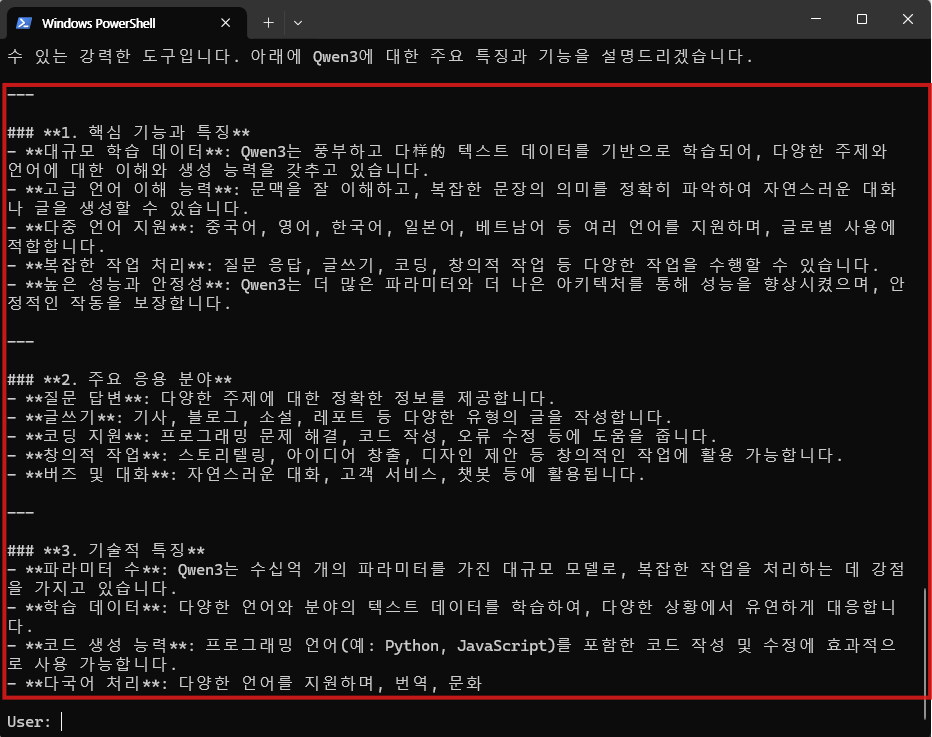Click the heading "2. 주요 응용 분야"

point(120,379)
